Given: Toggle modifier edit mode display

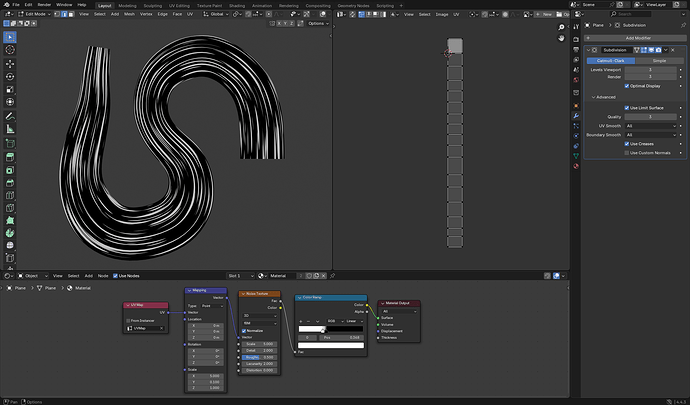Looking at the screenshot, I should [x=644, y=50].
